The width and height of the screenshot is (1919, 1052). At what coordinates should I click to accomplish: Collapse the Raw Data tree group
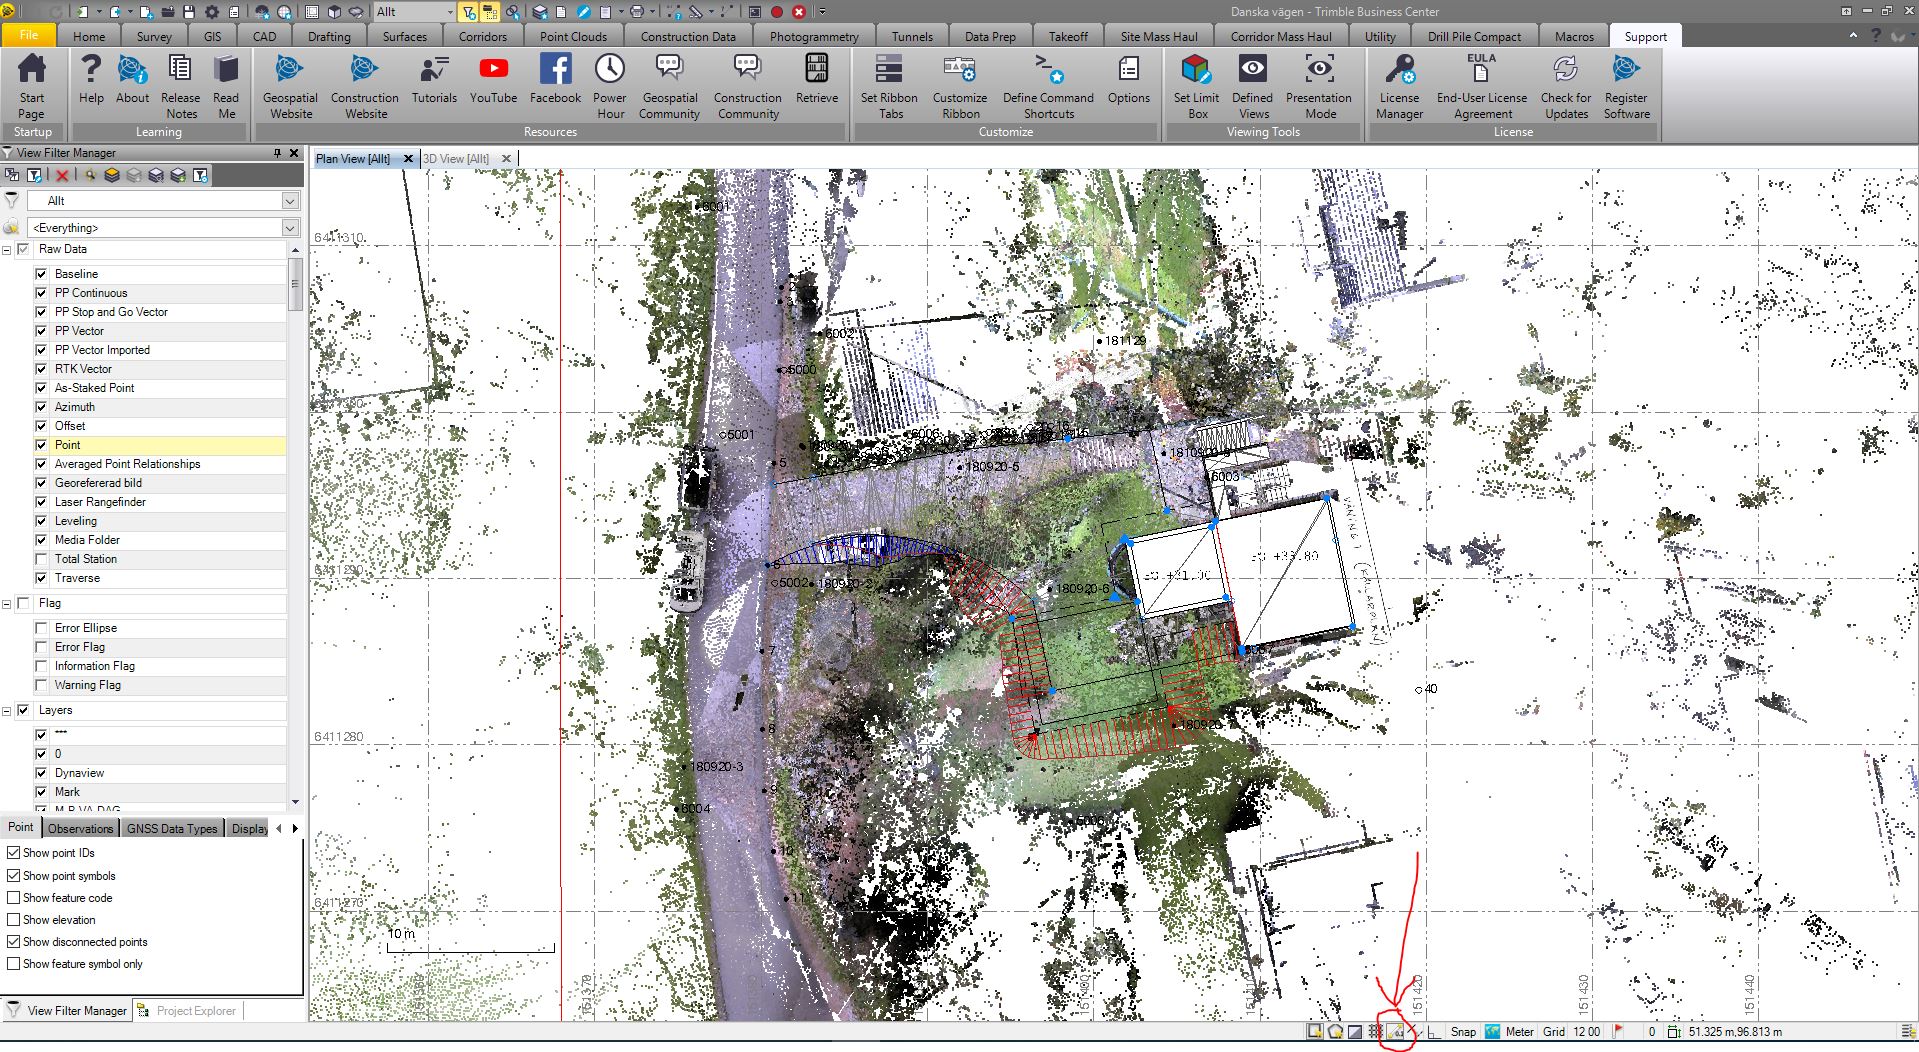7,250
